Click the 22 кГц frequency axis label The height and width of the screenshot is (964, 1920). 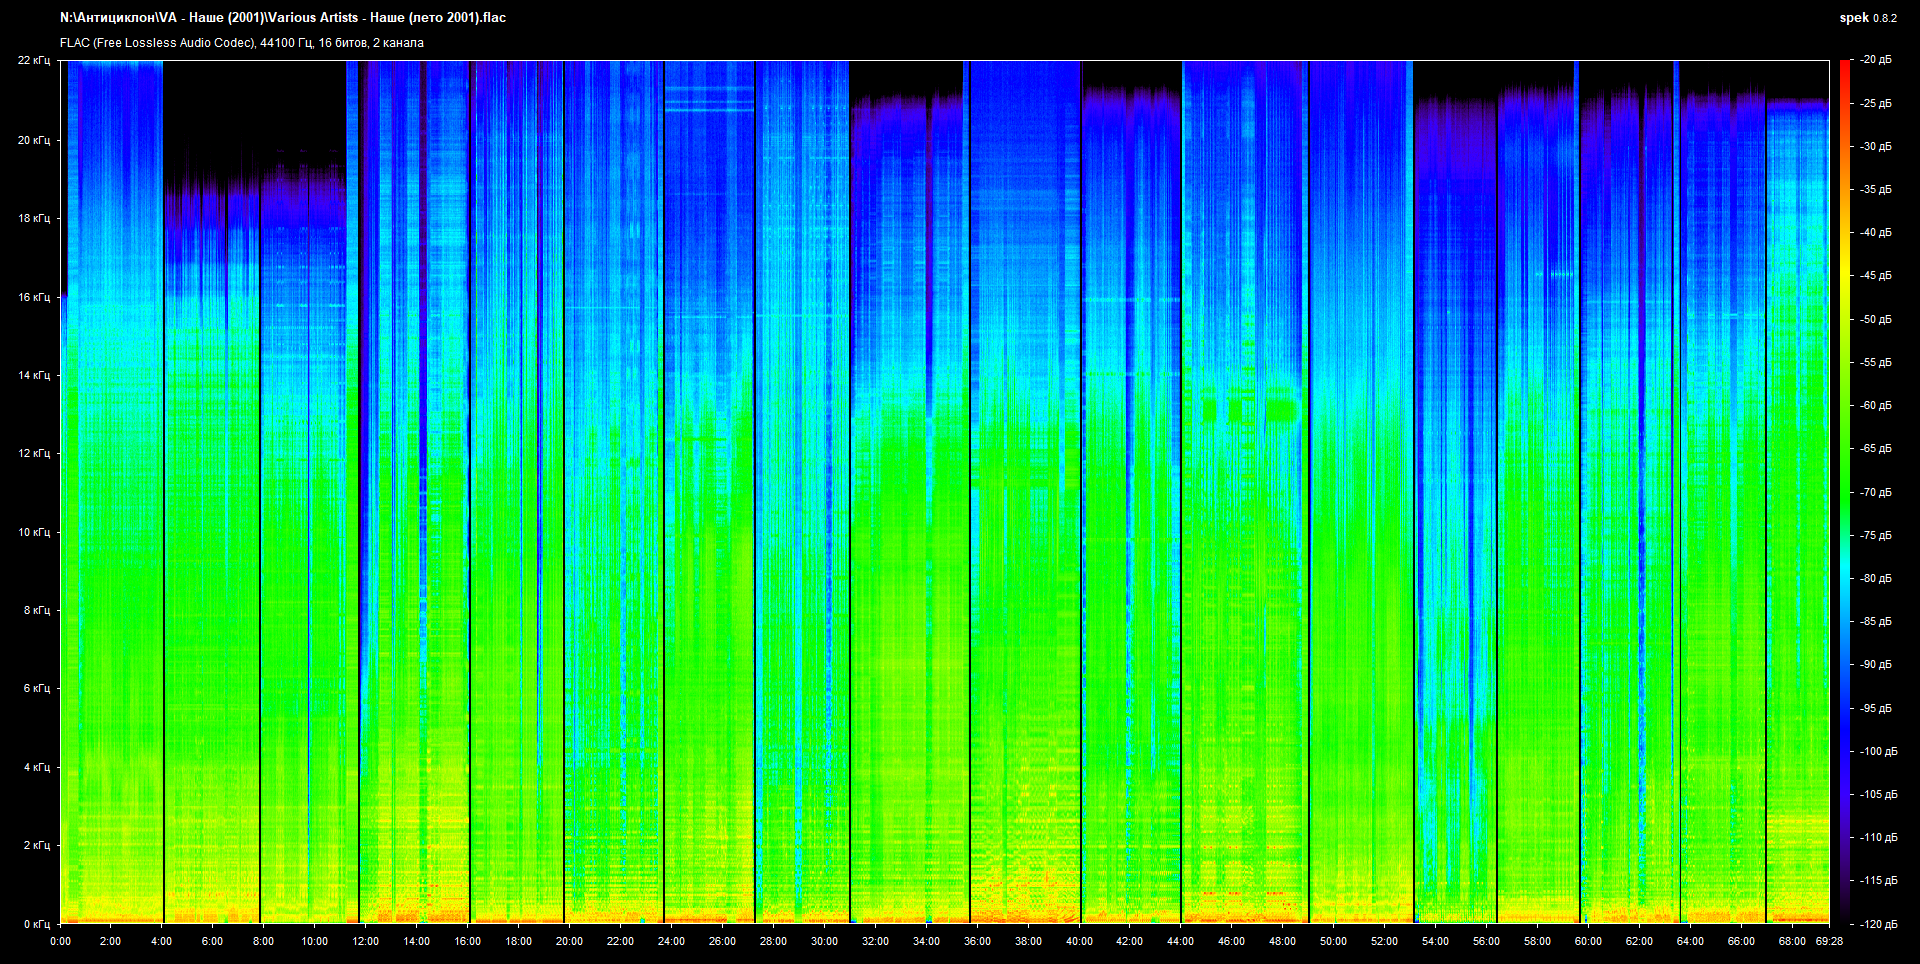(33, 61)
